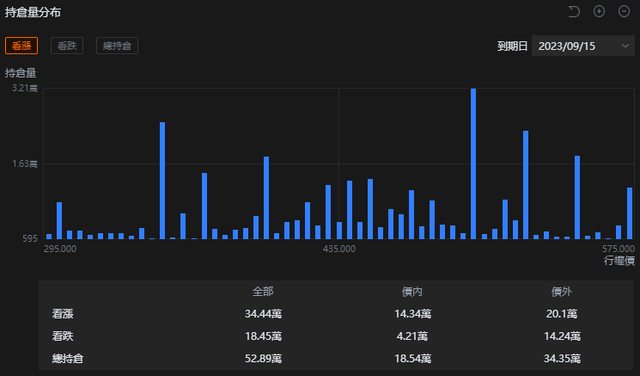
Task: Click the 價內 column header
Action: 412,291
